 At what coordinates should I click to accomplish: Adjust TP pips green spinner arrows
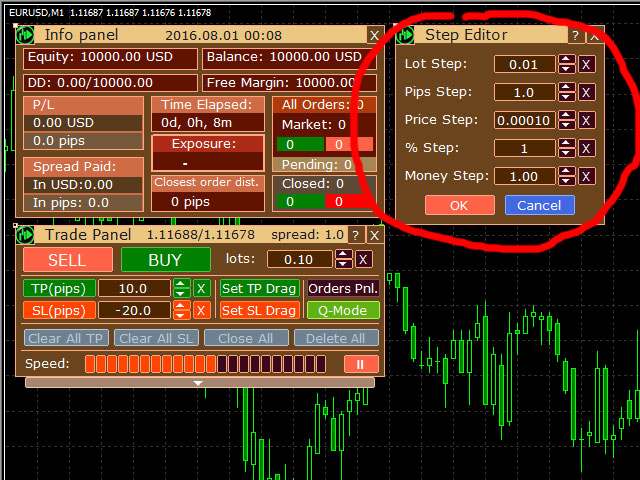[182, 289]
